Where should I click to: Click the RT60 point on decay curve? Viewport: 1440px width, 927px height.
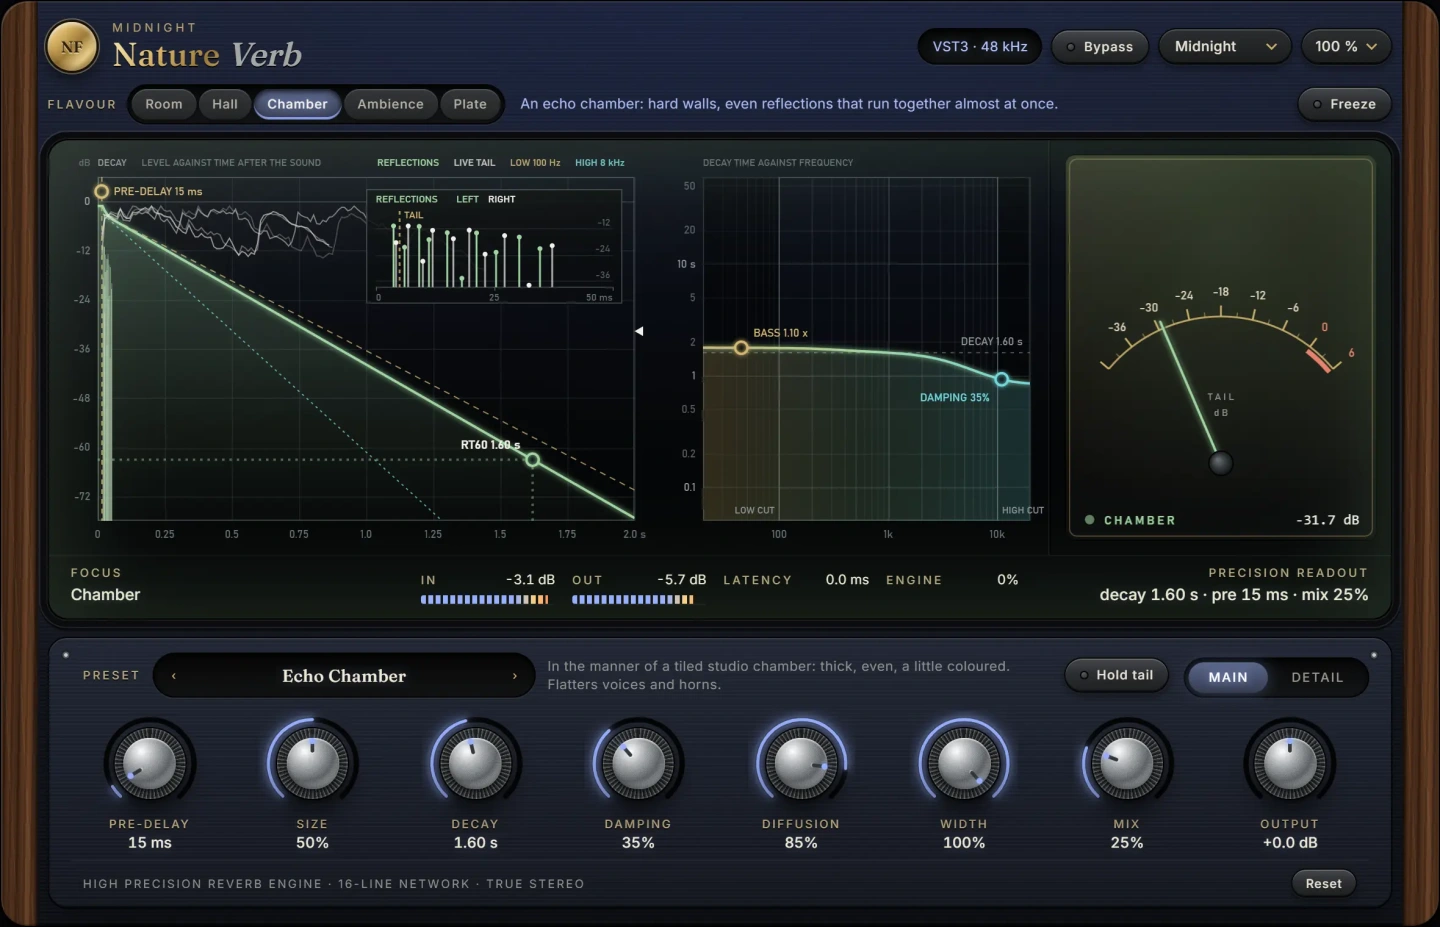pyautogui.click(x=533, y=460)
